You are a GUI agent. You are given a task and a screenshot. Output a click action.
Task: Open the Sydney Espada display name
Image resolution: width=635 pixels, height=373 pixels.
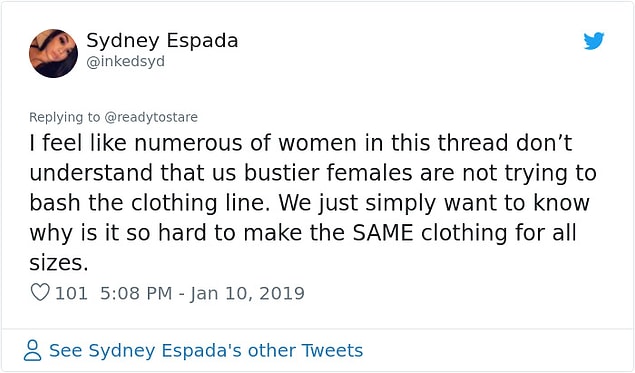(162, 41)
